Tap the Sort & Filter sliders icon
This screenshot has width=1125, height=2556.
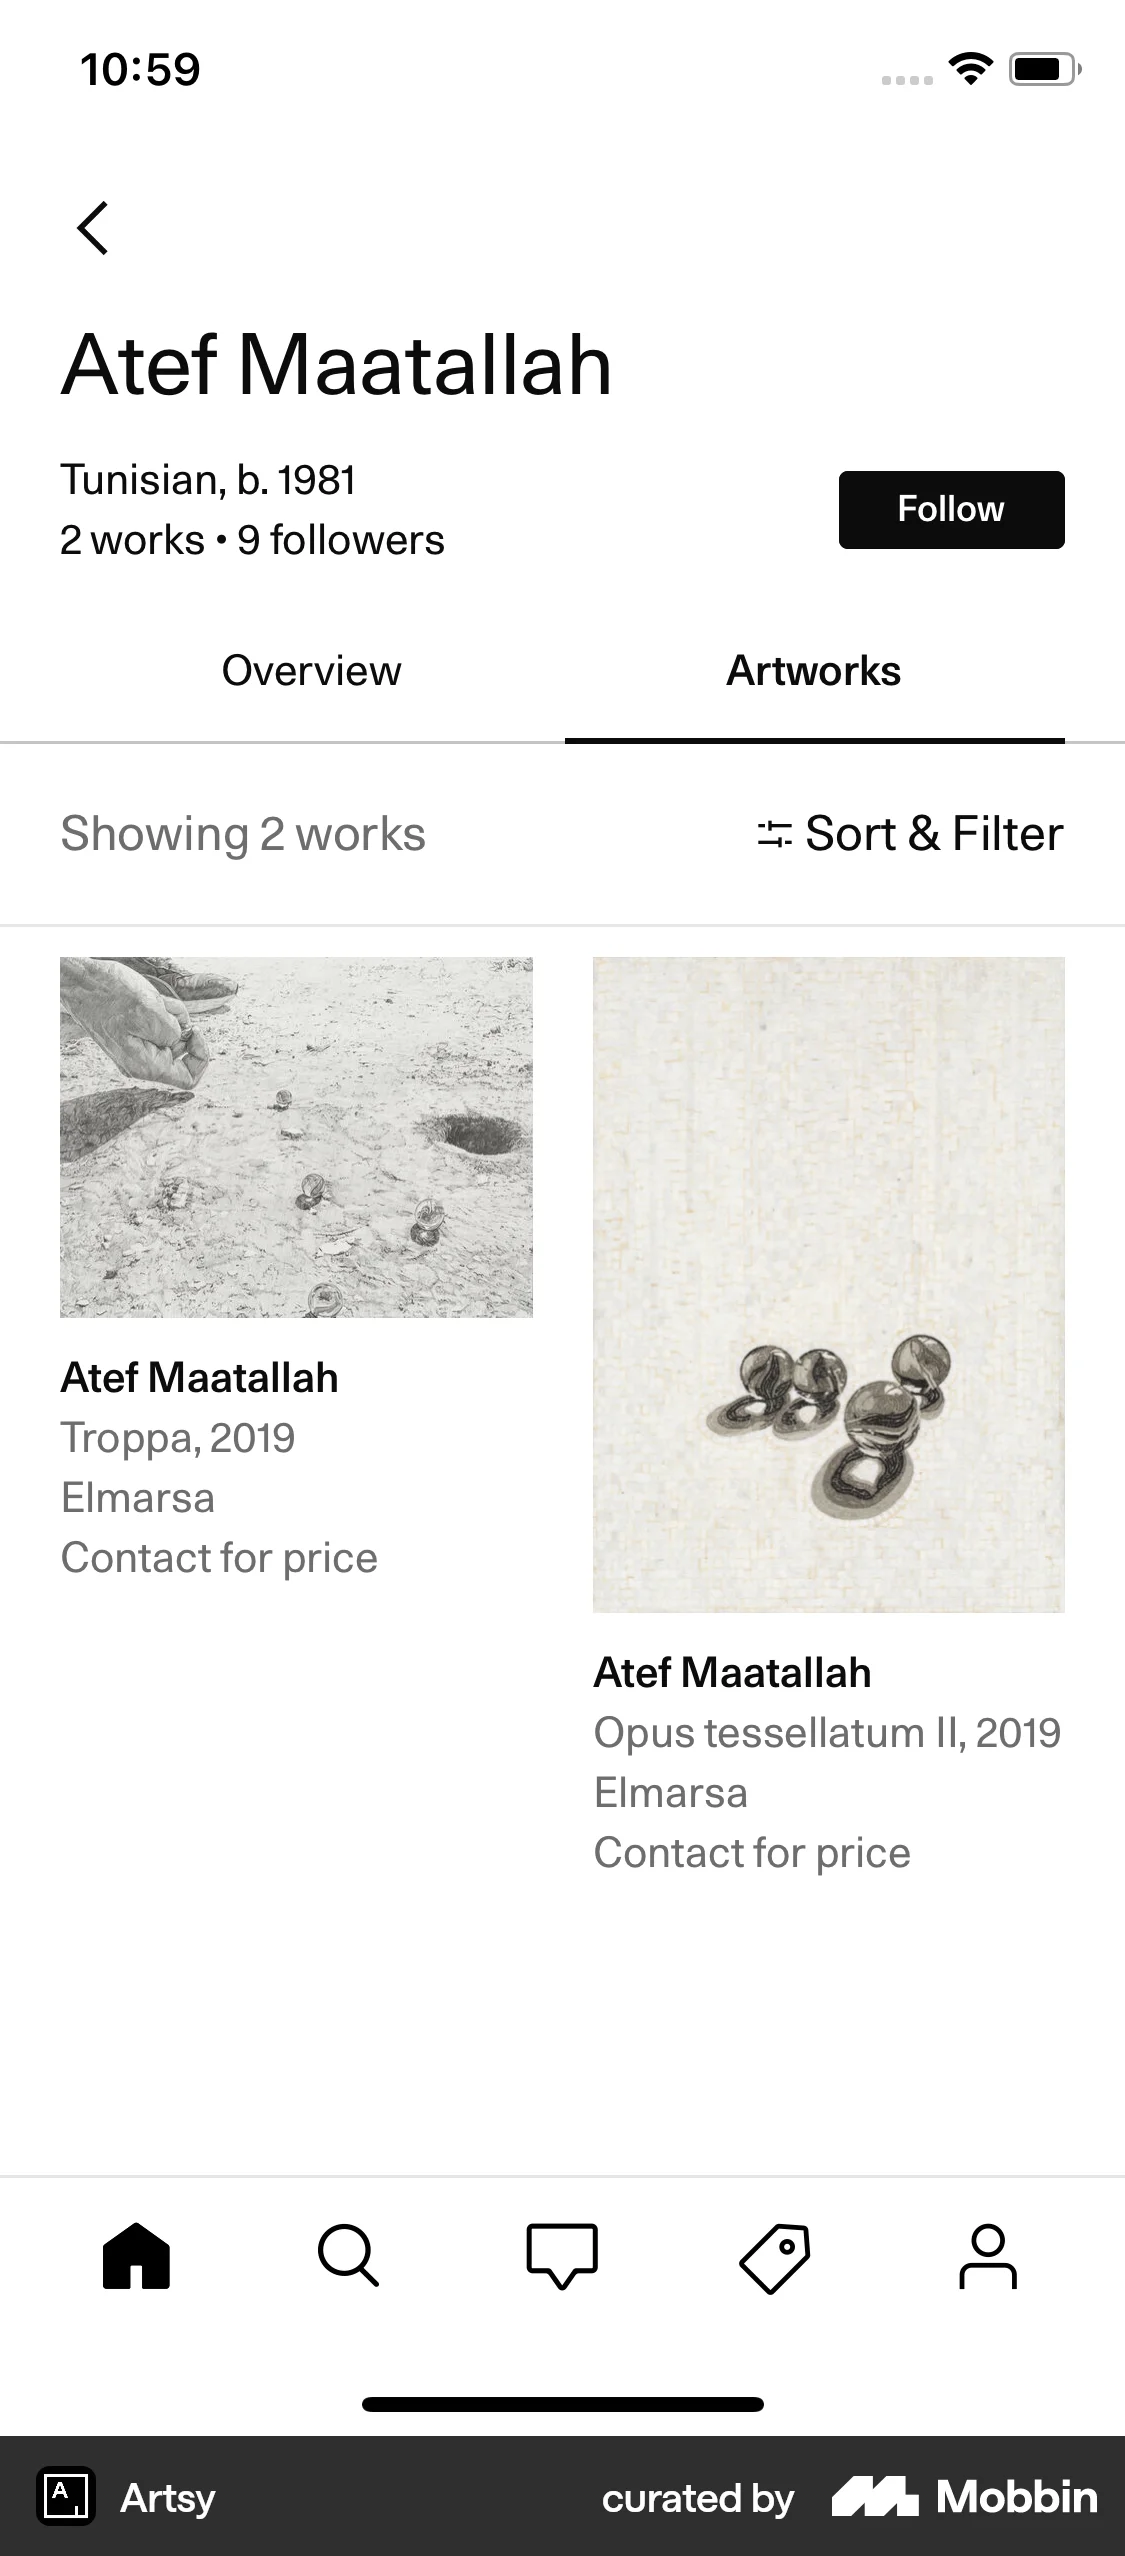pos(774,834)
